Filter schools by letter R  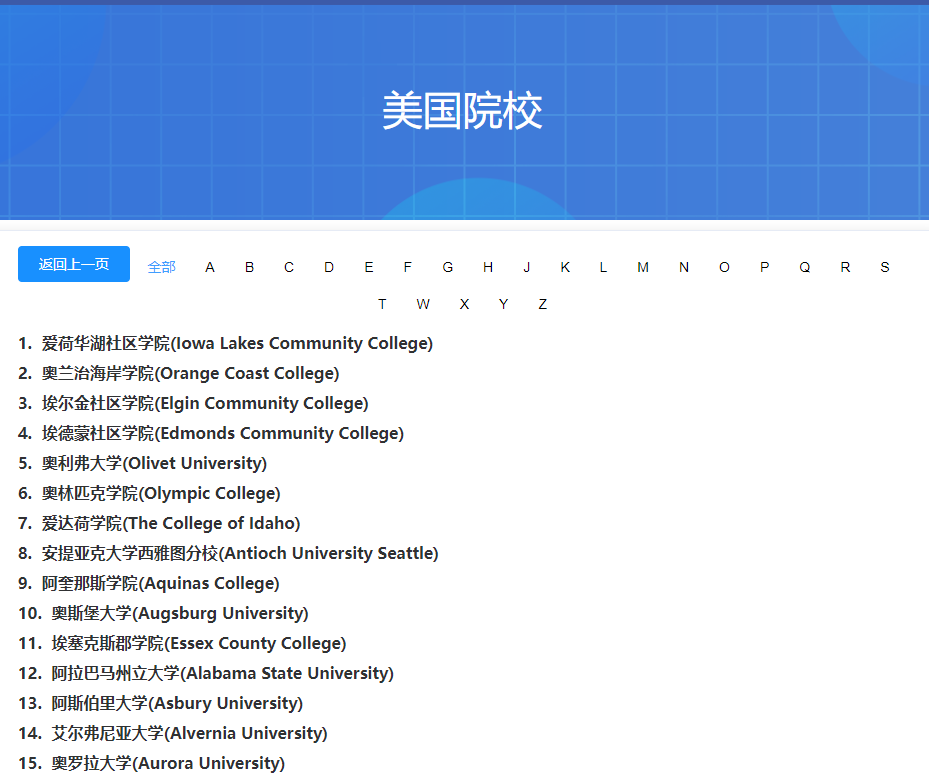(845, 267)
